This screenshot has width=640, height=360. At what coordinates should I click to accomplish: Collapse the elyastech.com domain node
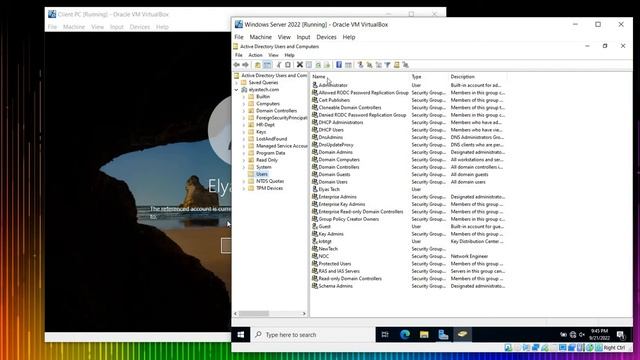coord(237,90)
